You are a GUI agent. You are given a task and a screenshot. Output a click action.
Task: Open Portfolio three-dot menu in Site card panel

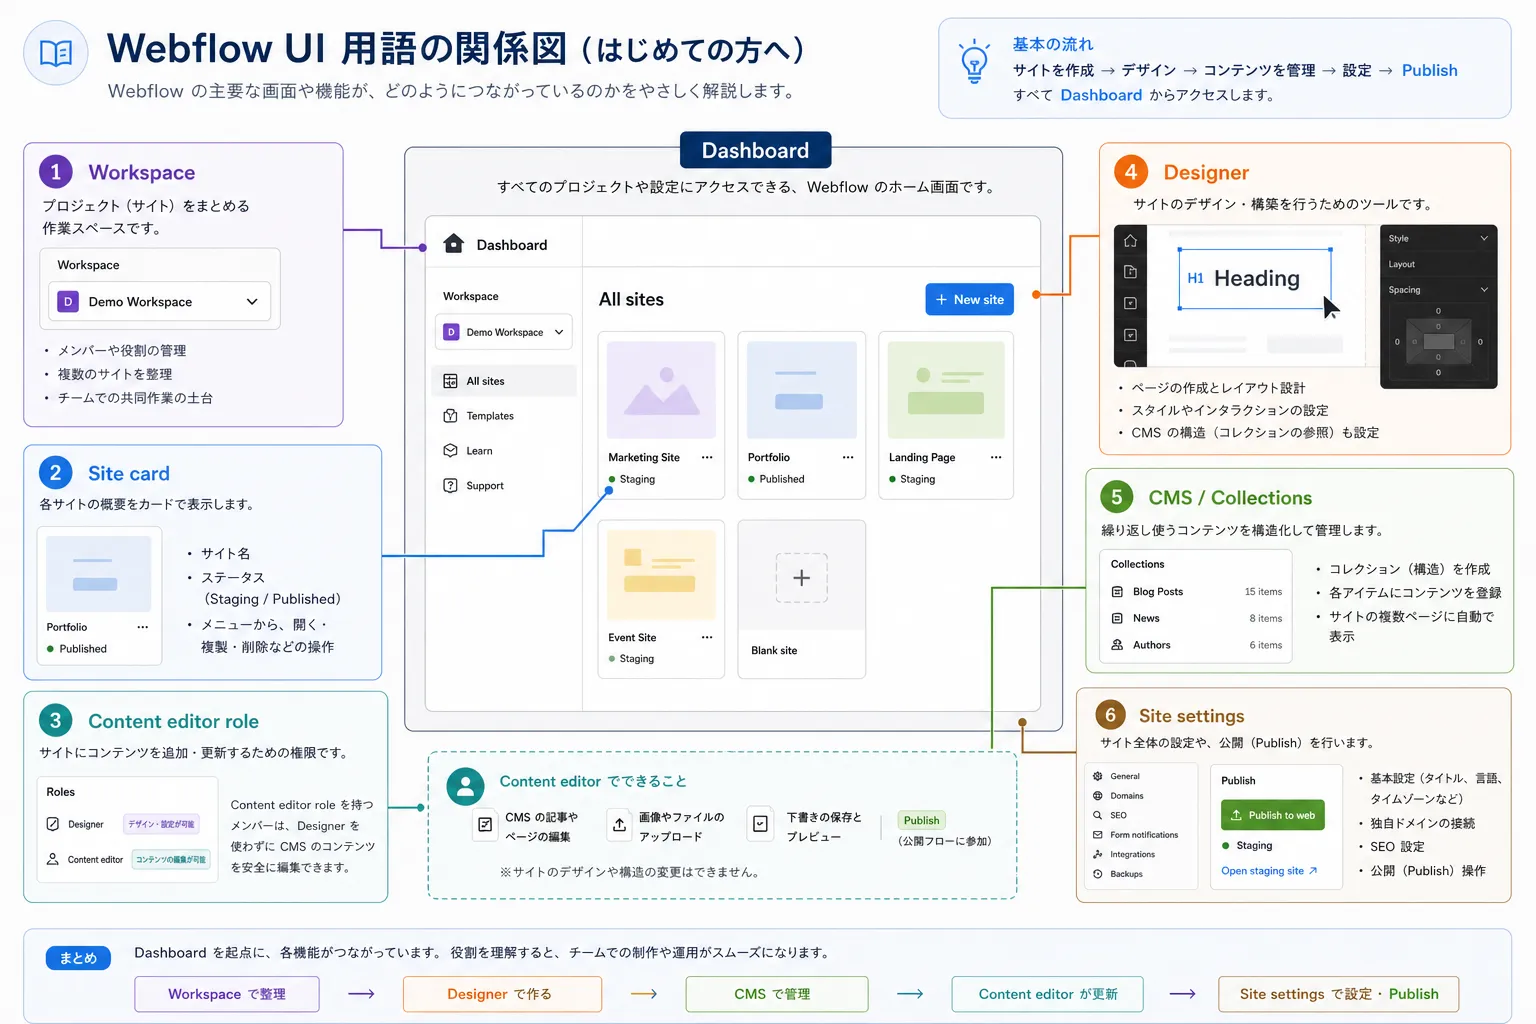[143, 627]
